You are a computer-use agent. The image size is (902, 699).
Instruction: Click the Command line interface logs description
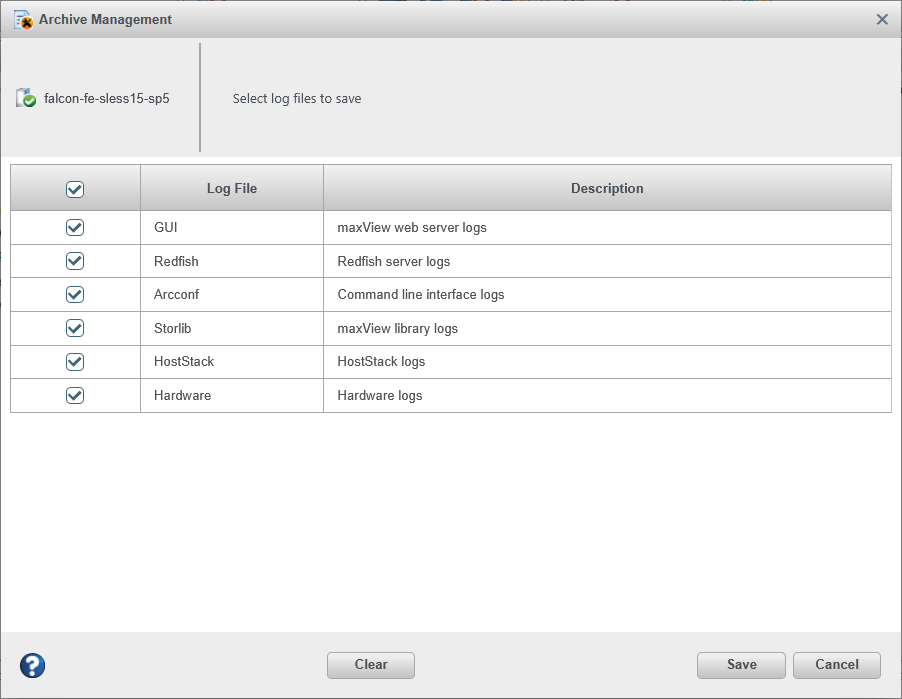(421, 295)
